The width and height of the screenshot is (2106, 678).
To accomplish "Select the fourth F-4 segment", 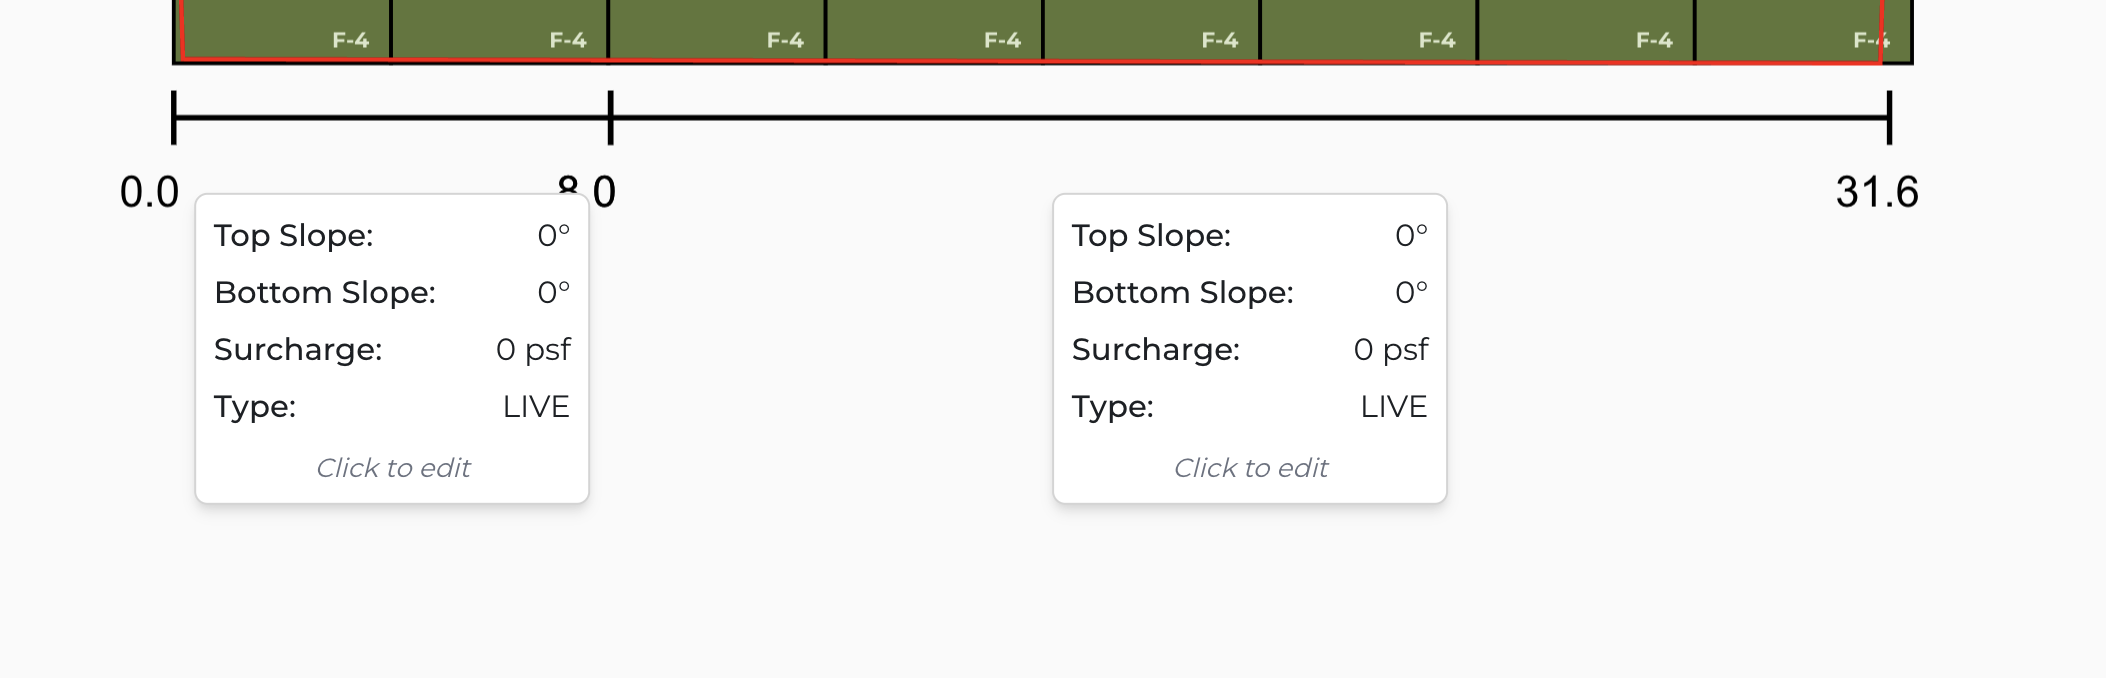I will (x=935, y=30).
